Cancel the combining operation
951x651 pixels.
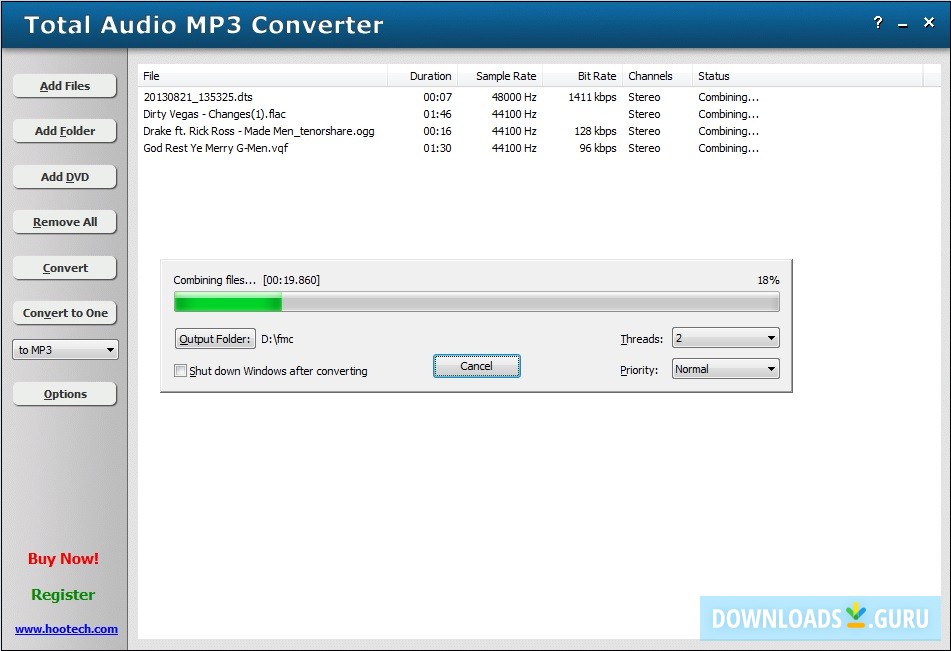[477, 366]
